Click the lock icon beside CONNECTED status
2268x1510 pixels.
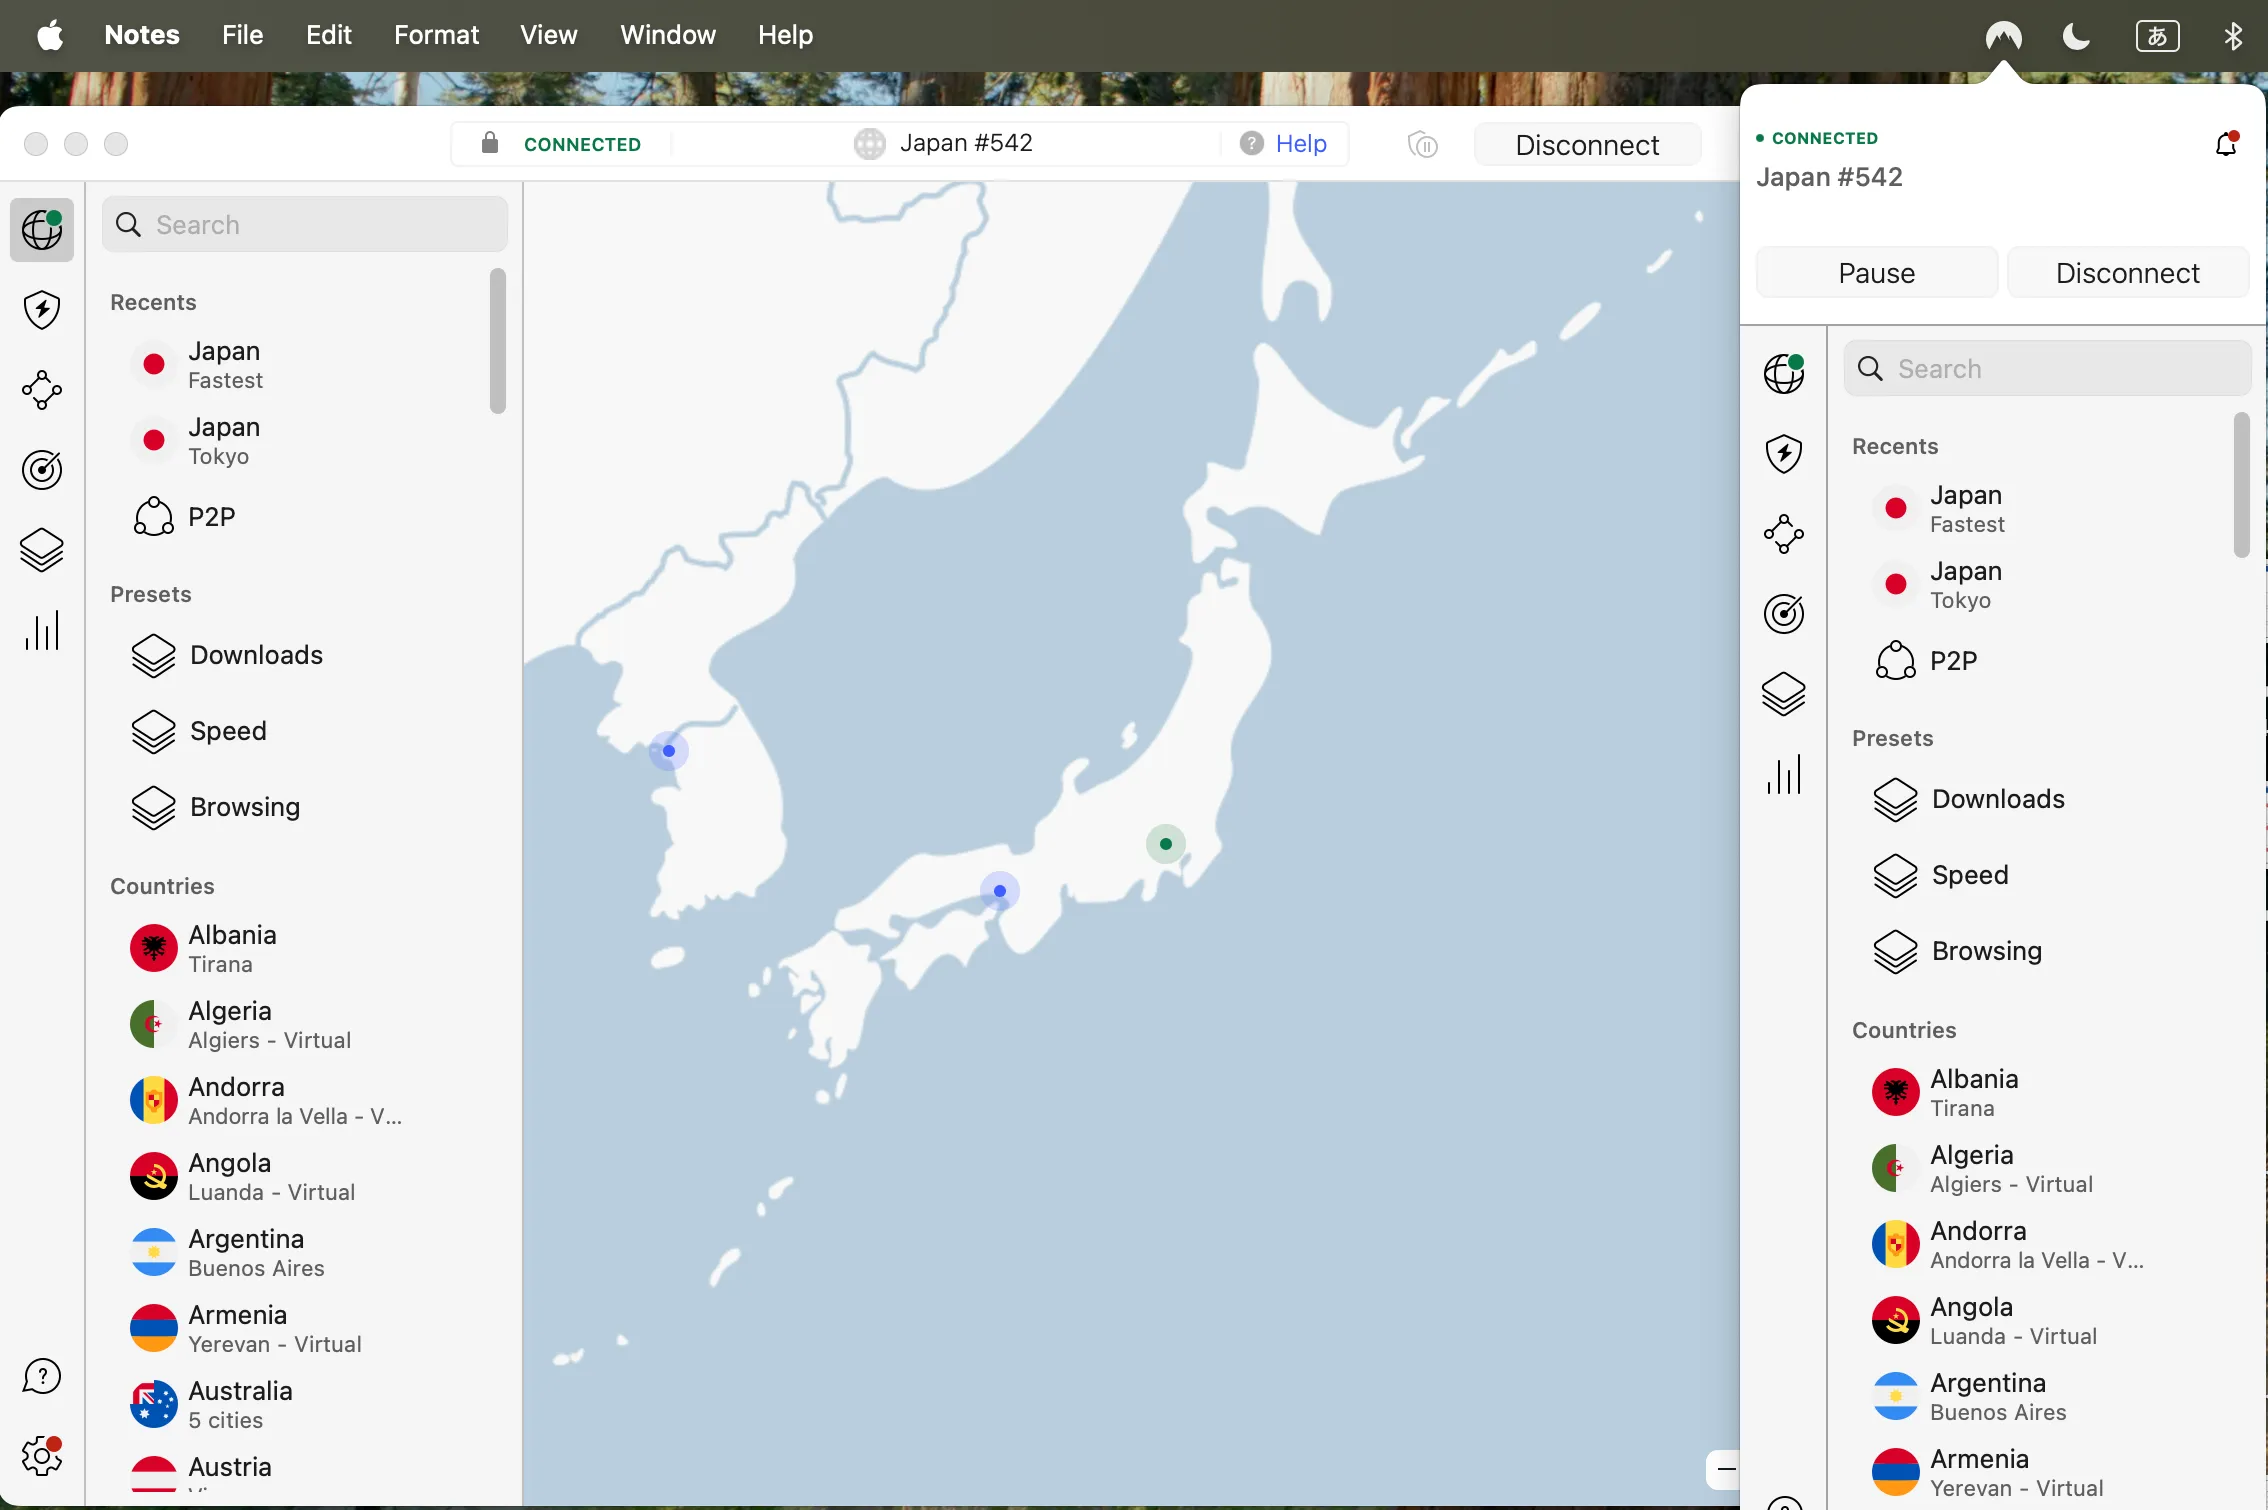(490, 143)
